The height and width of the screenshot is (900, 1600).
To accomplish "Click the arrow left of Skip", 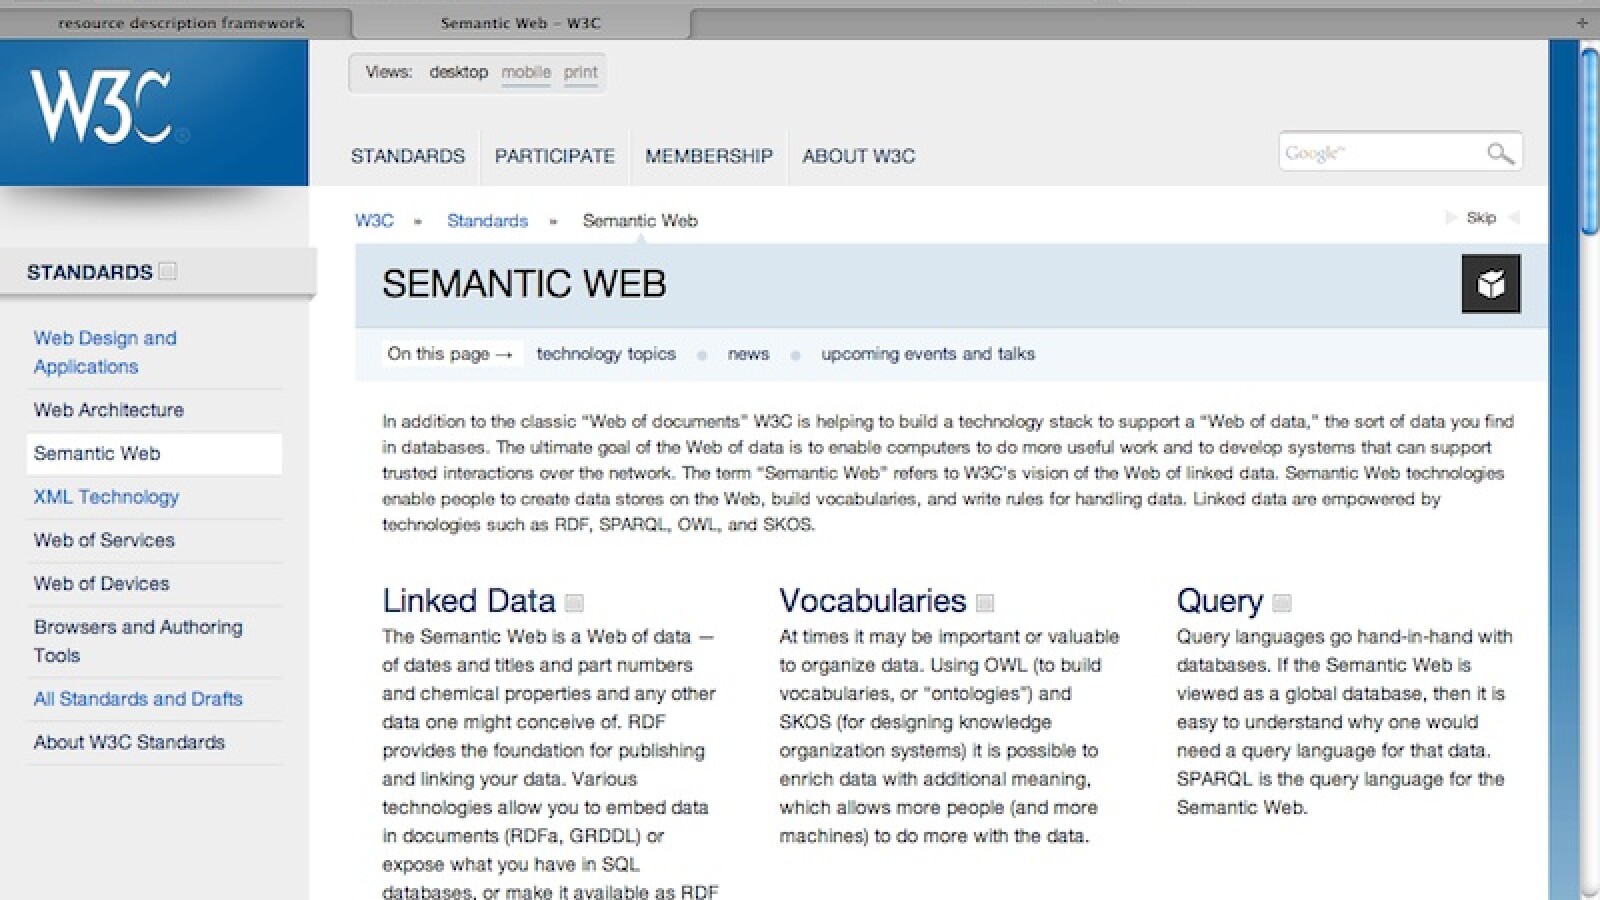I will (x=1450, y=218).
